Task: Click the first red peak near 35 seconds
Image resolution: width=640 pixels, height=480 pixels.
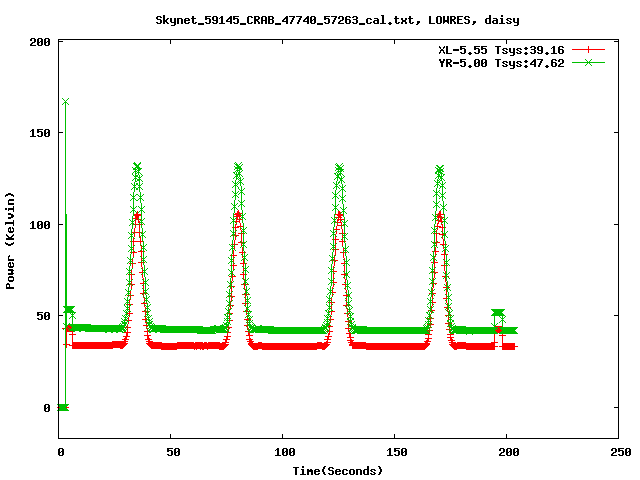Action: coord(137,215)
